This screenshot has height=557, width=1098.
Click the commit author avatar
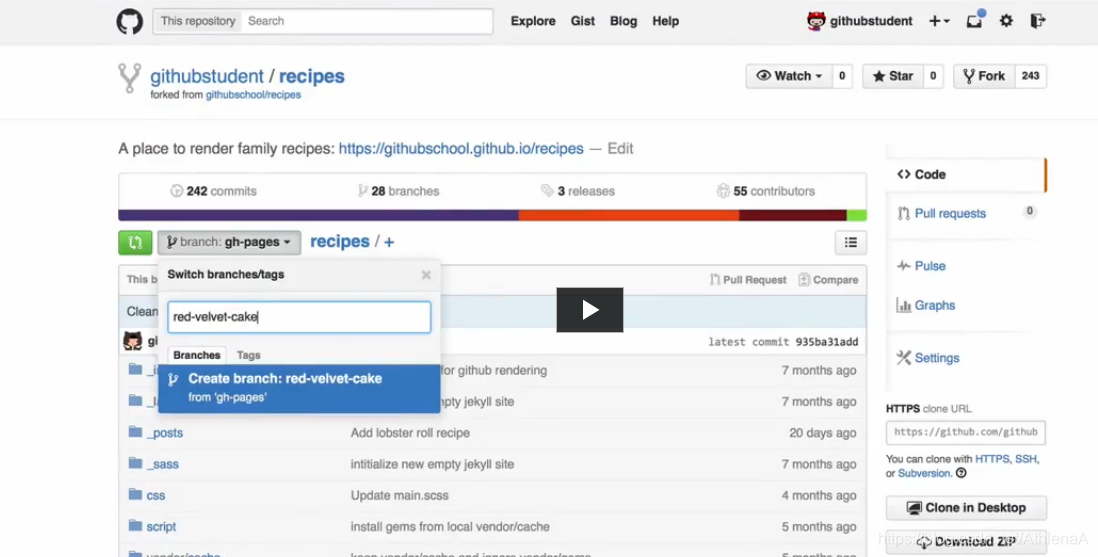pos(132,341)
